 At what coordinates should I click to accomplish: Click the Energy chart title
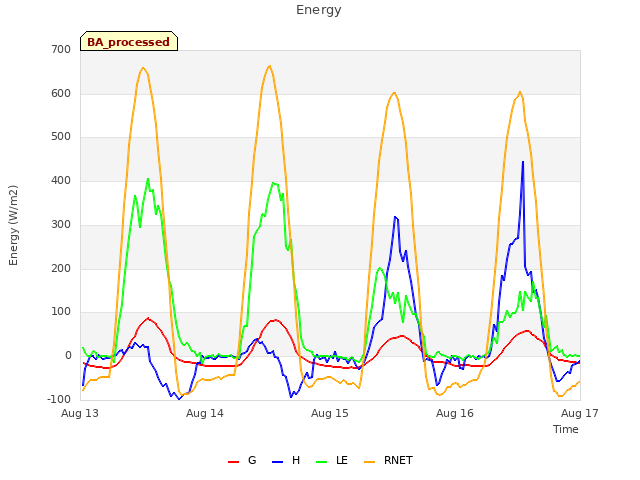click(x=319, y=10)
